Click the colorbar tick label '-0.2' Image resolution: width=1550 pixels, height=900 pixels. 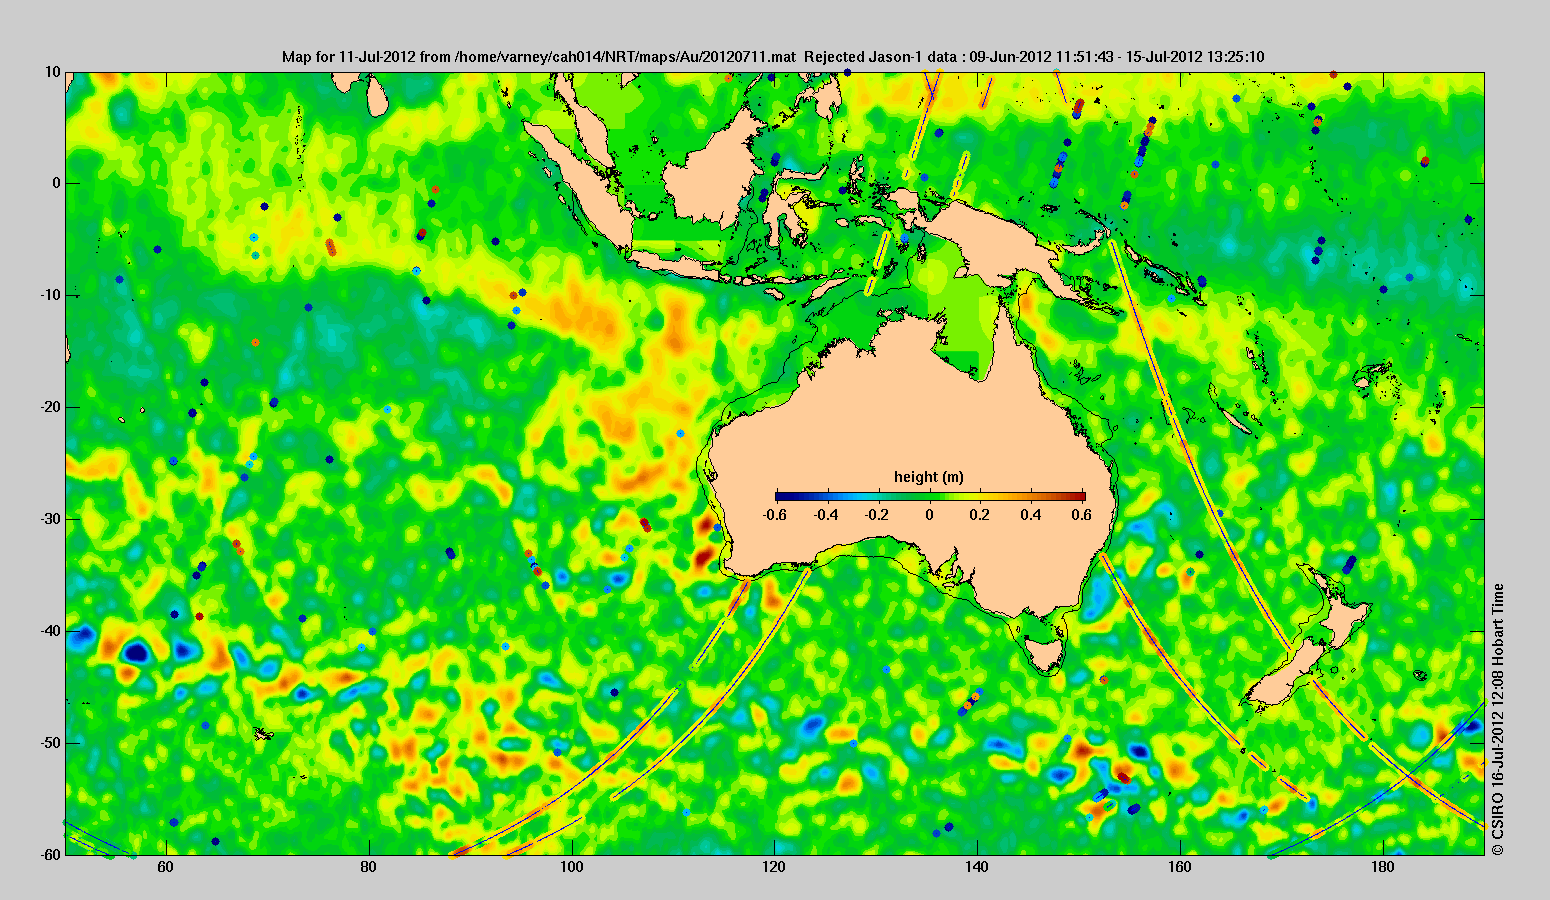tap(877, 515)
